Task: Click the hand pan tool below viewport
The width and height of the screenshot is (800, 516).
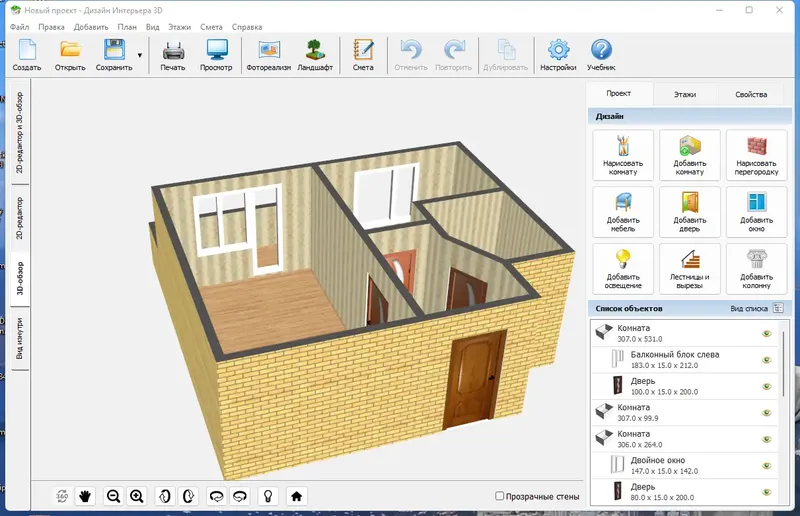Action: (85, 496)
